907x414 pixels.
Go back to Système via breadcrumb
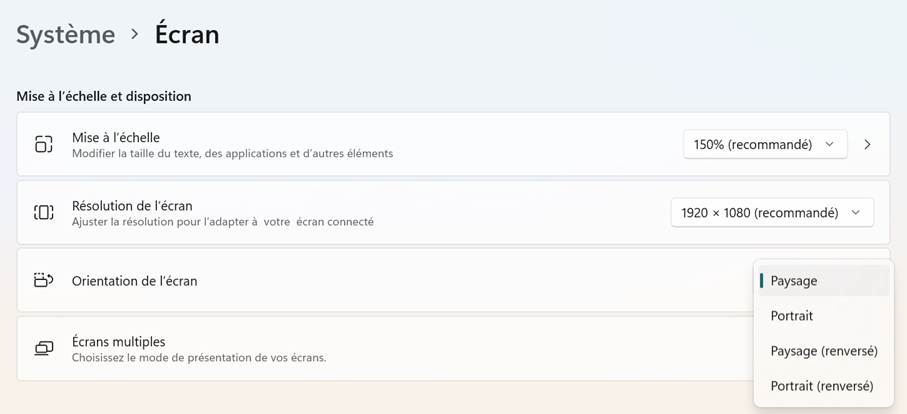tap(66, 34)
